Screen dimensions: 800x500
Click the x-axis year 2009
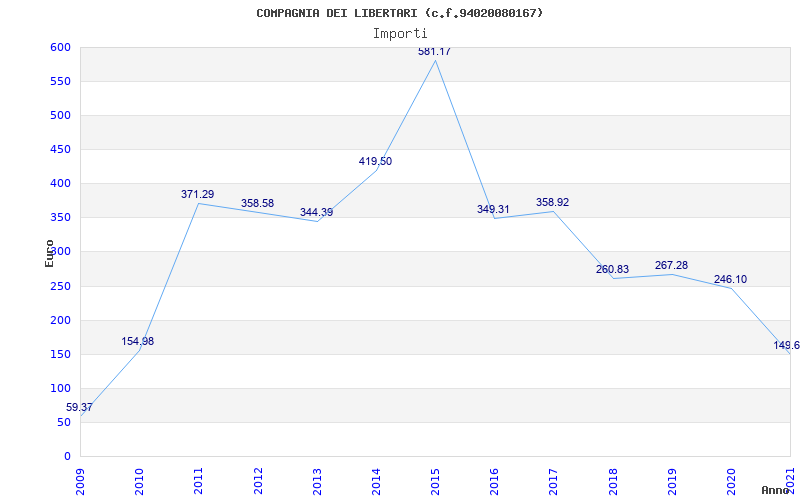(81, 481)
